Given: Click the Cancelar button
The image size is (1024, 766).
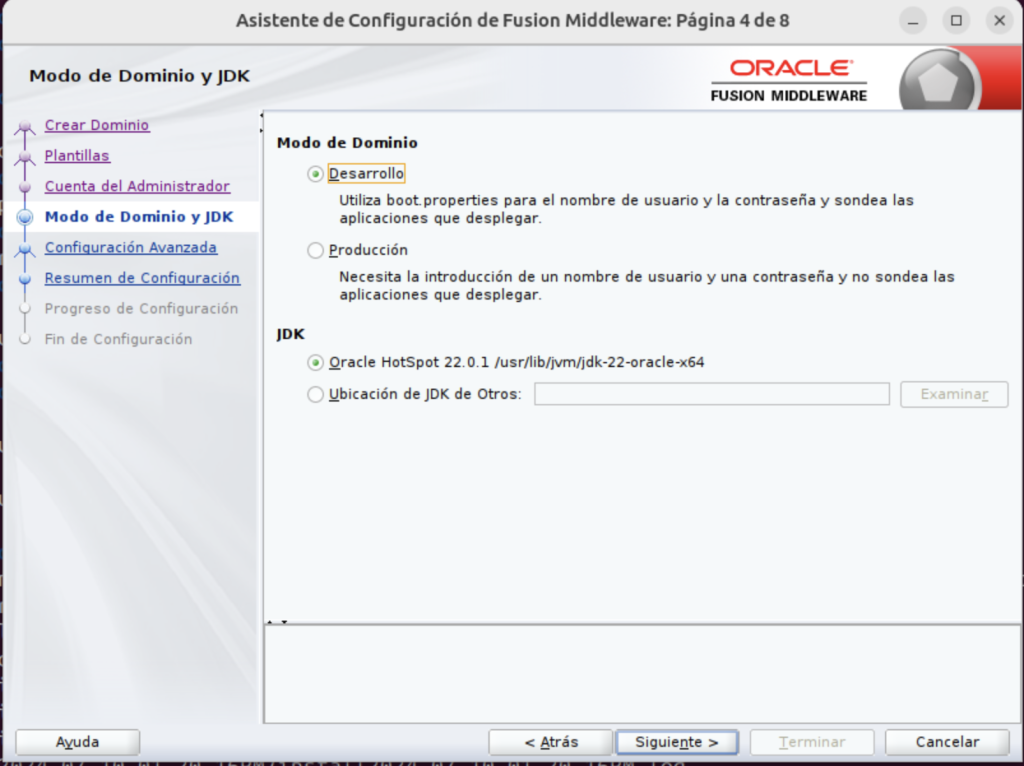Looking at the screenshot, I should pos(945,742).
